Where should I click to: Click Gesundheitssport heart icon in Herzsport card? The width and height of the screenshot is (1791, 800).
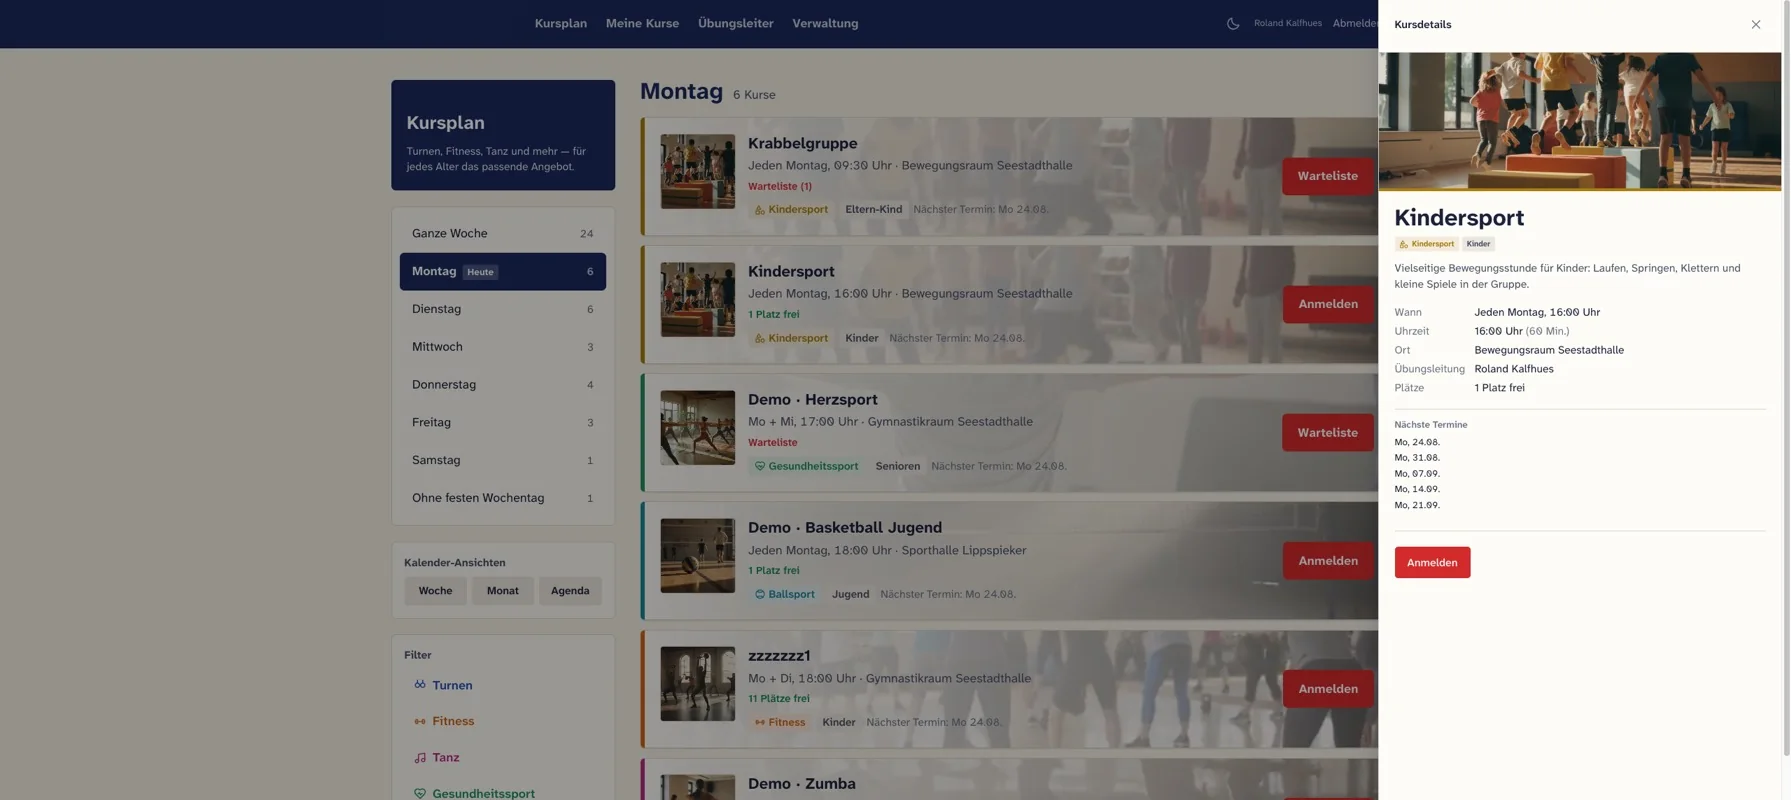click(x=760, y=466)
